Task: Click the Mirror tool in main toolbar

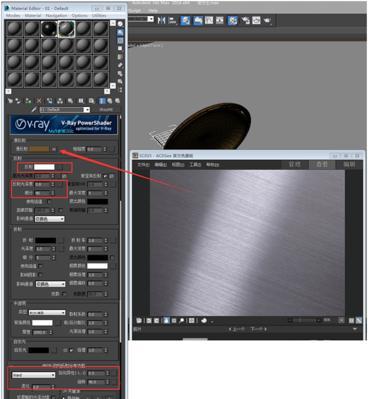Action: coord(161,20)
